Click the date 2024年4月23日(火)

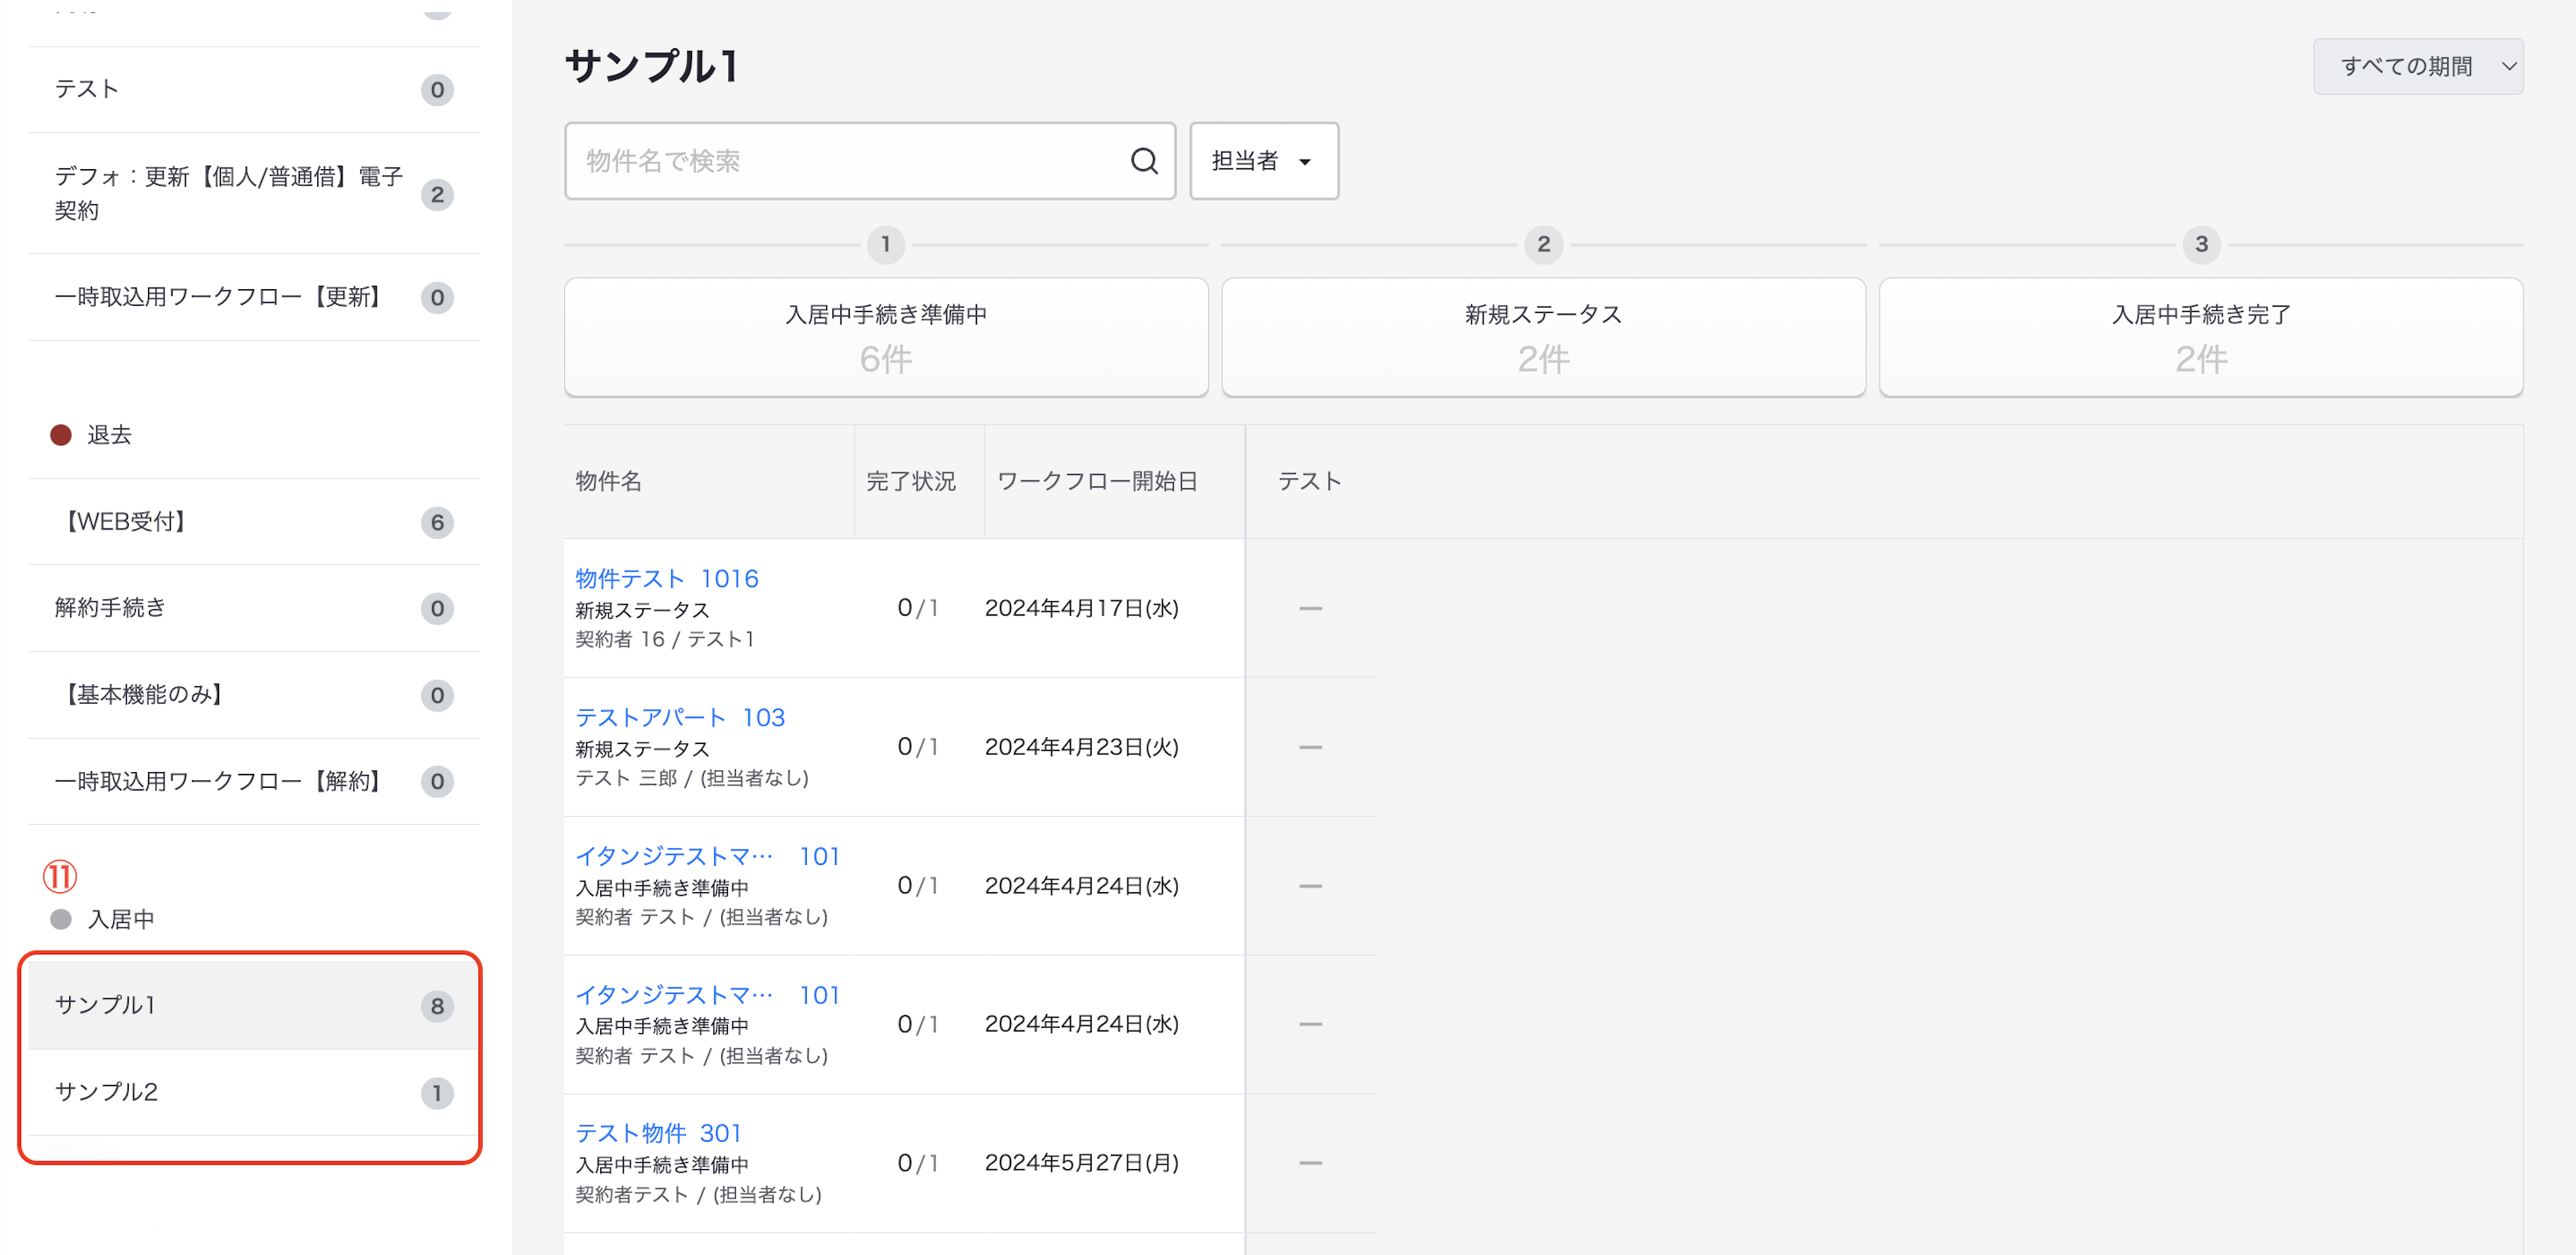(1081, 747)
